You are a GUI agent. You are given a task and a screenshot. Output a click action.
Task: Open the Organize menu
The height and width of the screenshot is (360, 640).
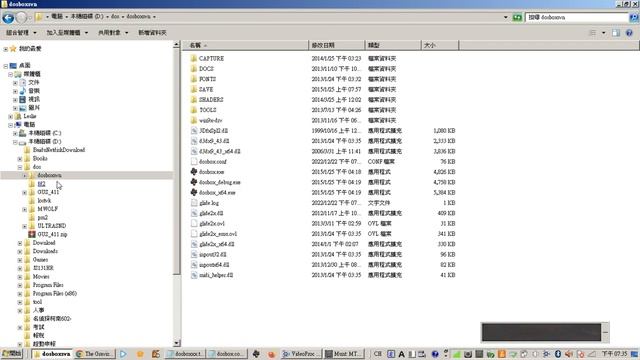point(21,33)
